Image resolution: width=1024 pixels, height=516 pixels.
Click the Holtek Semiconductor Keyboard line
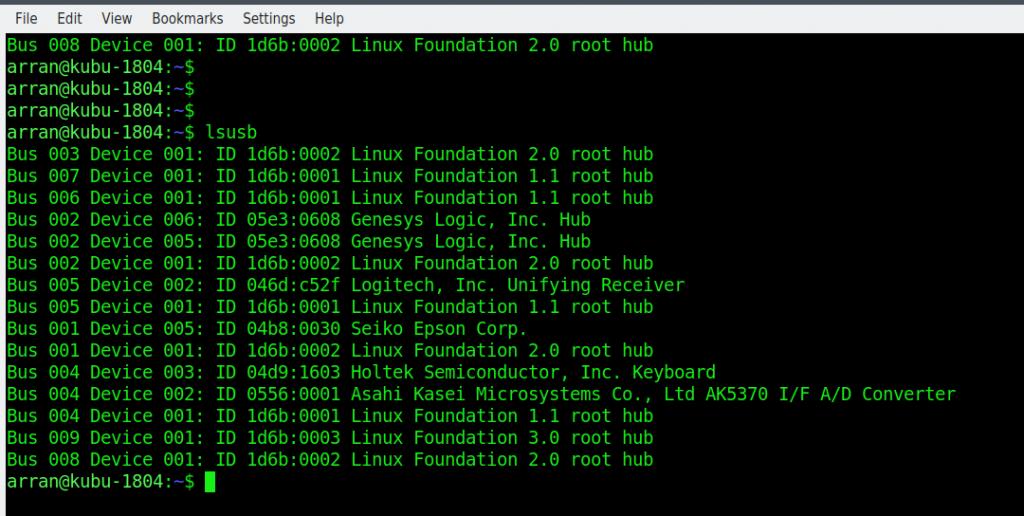point(360,372)
